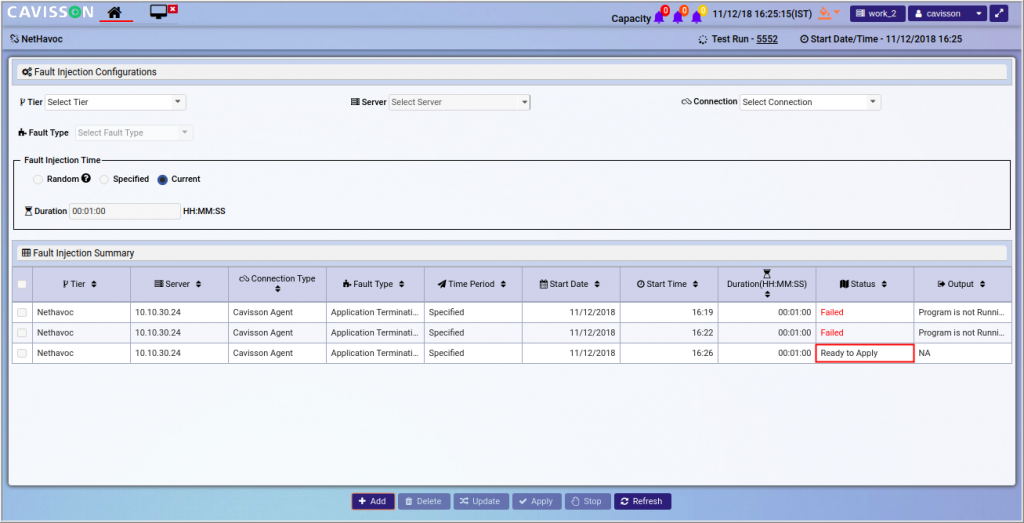This screenshot has width=1024, height=523.
Task: Open the Select Fault Type dropdown
Action: pos(134,133)
